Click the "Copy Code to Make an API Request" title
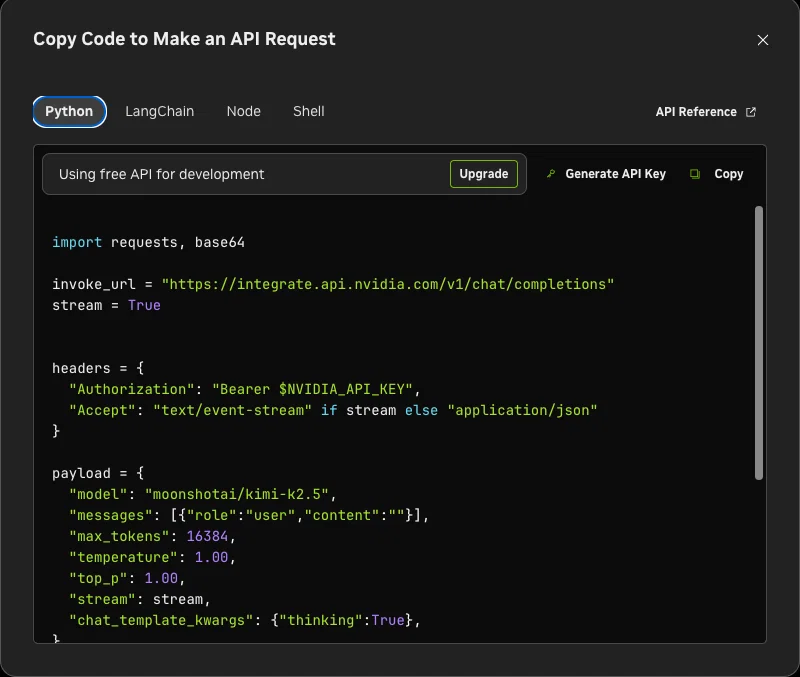The height and width of the screenshot is (677, 800). (184, 39)
